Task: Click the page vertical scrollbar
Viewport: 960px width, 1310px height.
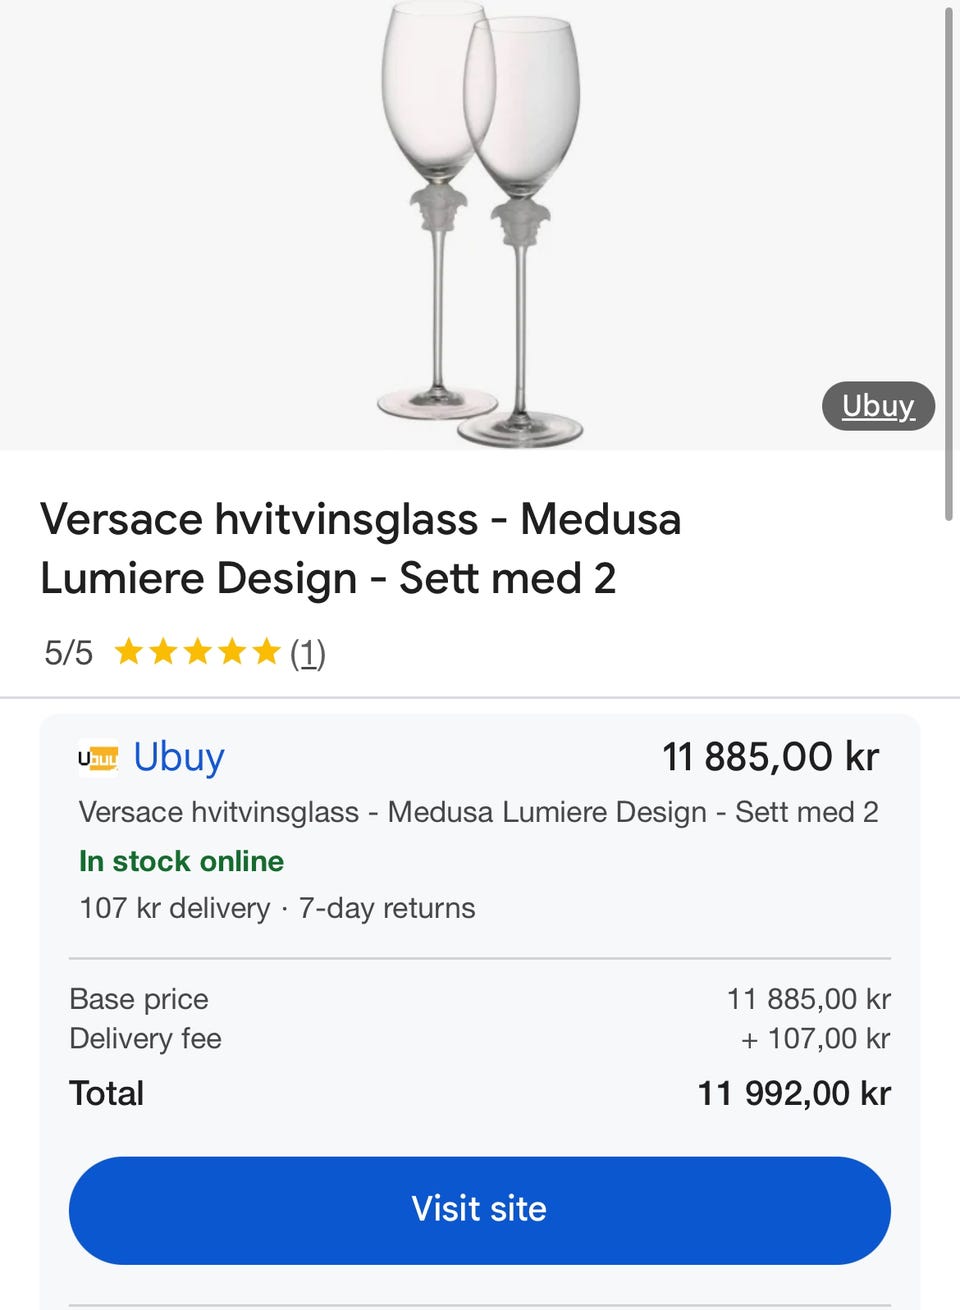Action: tap(948, 262)
